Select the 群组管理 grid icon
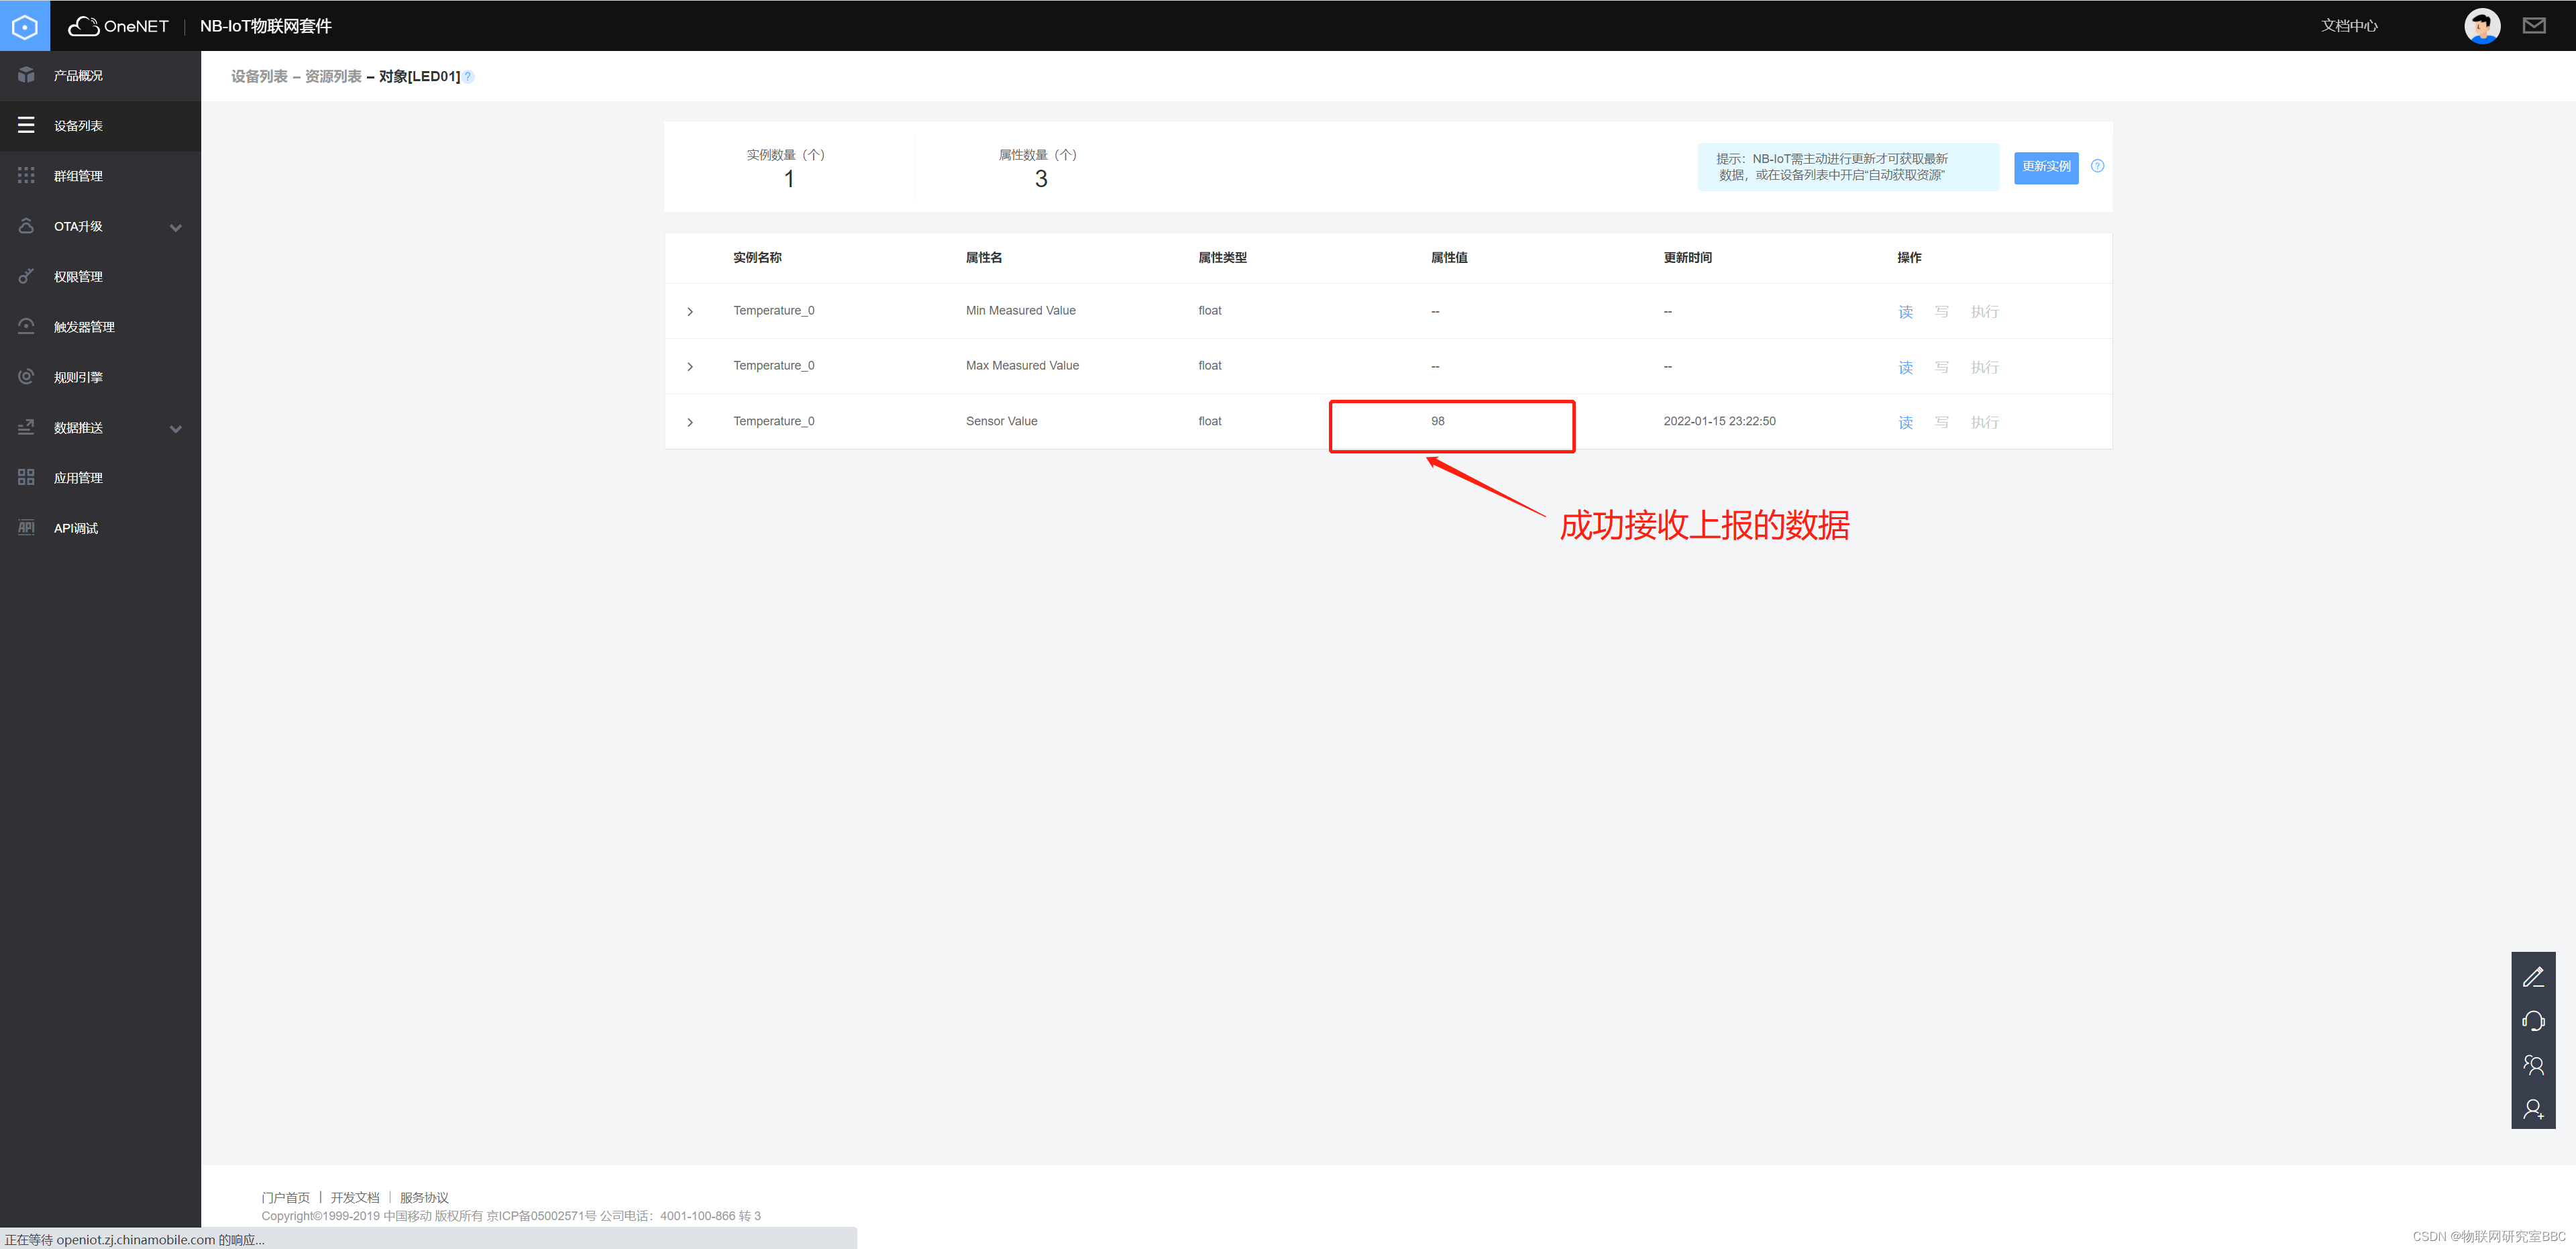This screenshot has height=1249, width=2576. [26, 175]
